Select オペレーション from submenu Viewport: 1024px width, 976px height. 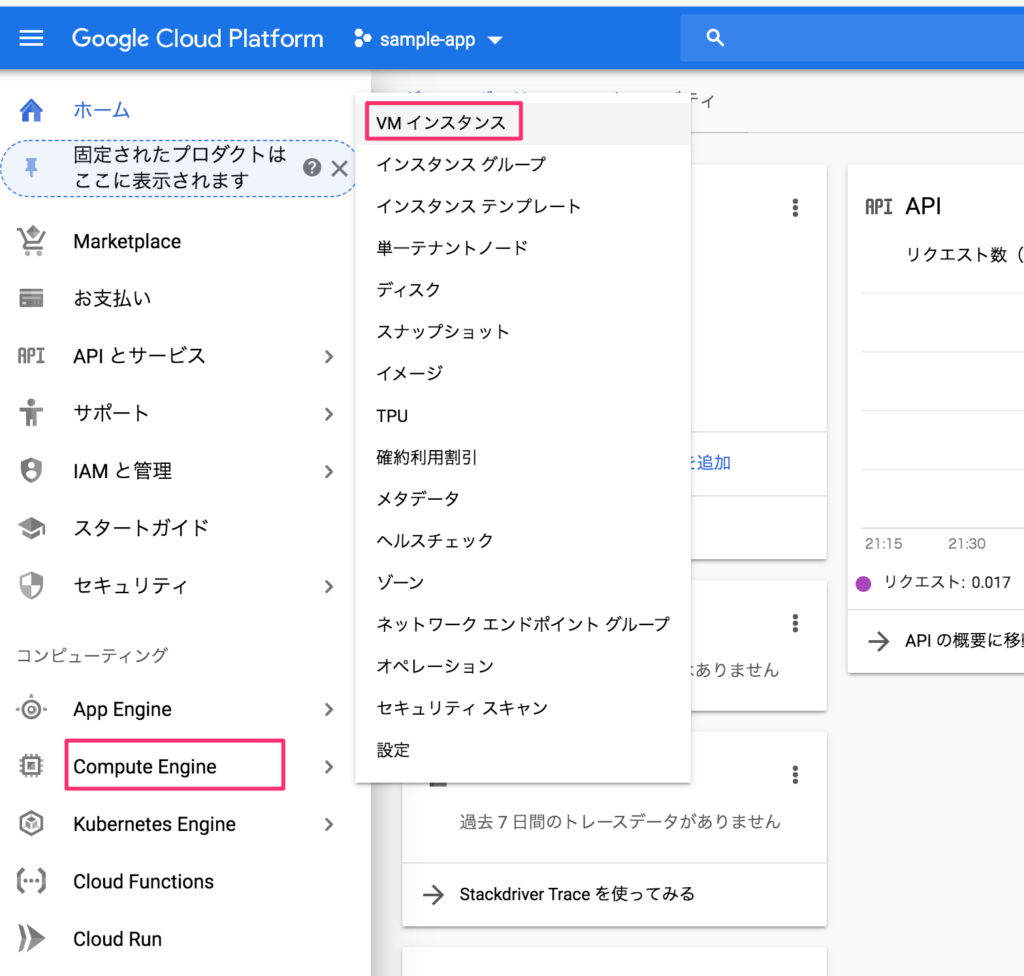522,666
